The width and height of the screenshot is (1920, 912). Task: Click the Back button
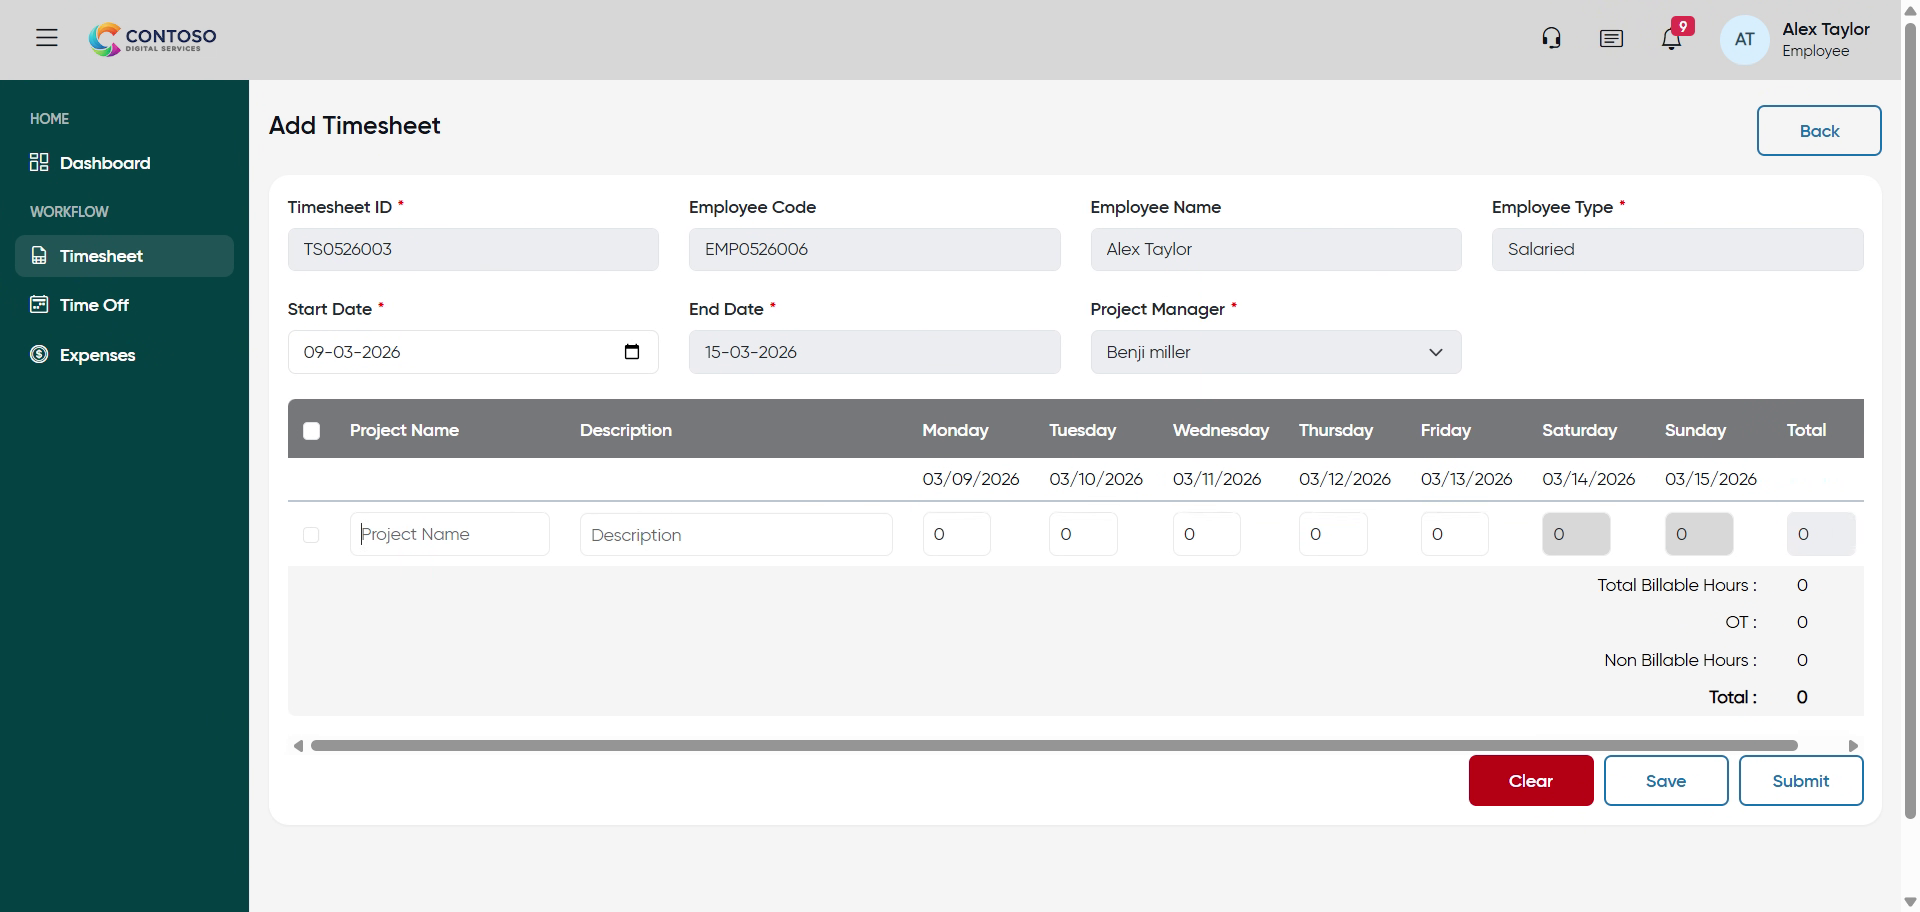[1819, 131]
